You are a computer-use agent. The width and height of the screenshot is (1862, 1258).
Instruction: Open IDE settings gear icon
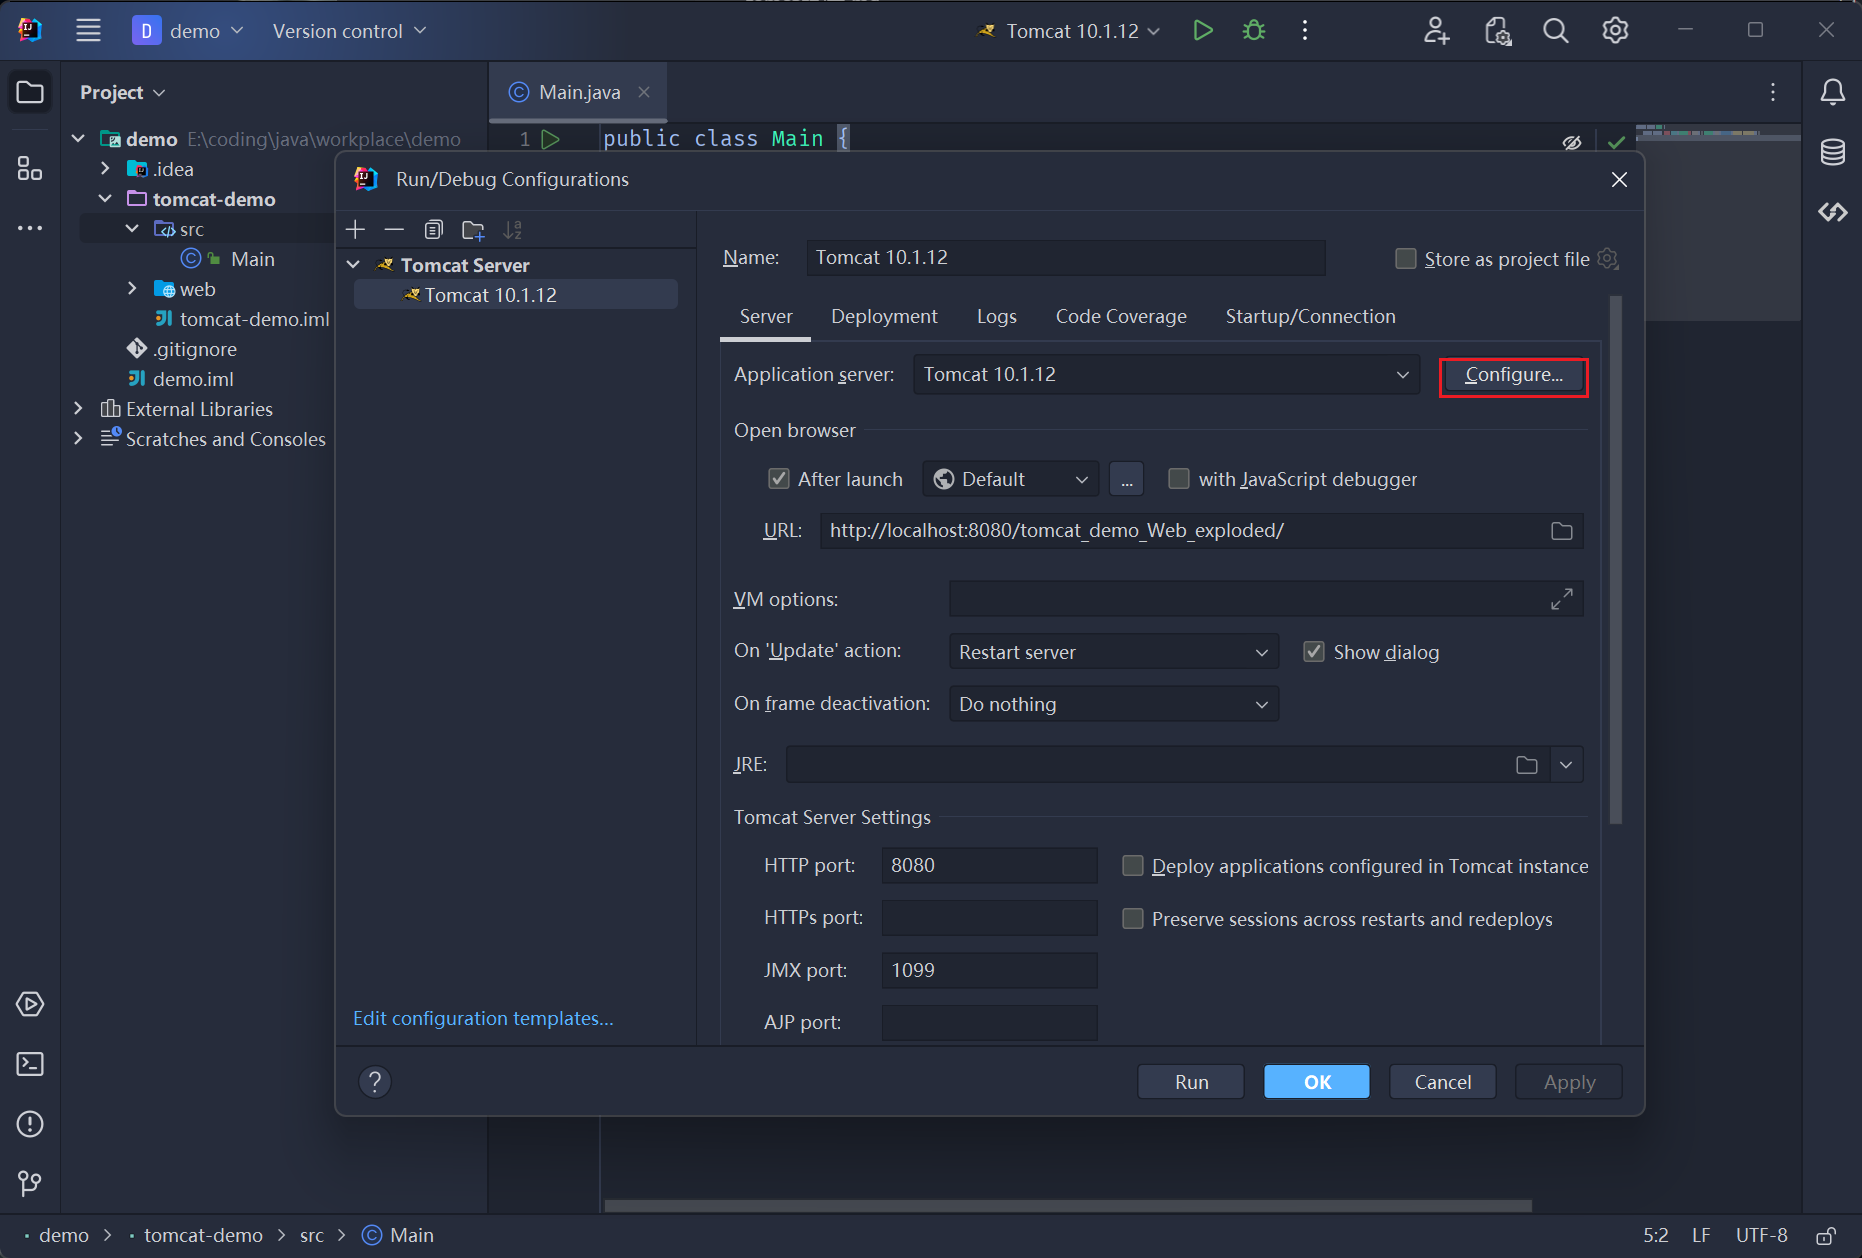1615,31
